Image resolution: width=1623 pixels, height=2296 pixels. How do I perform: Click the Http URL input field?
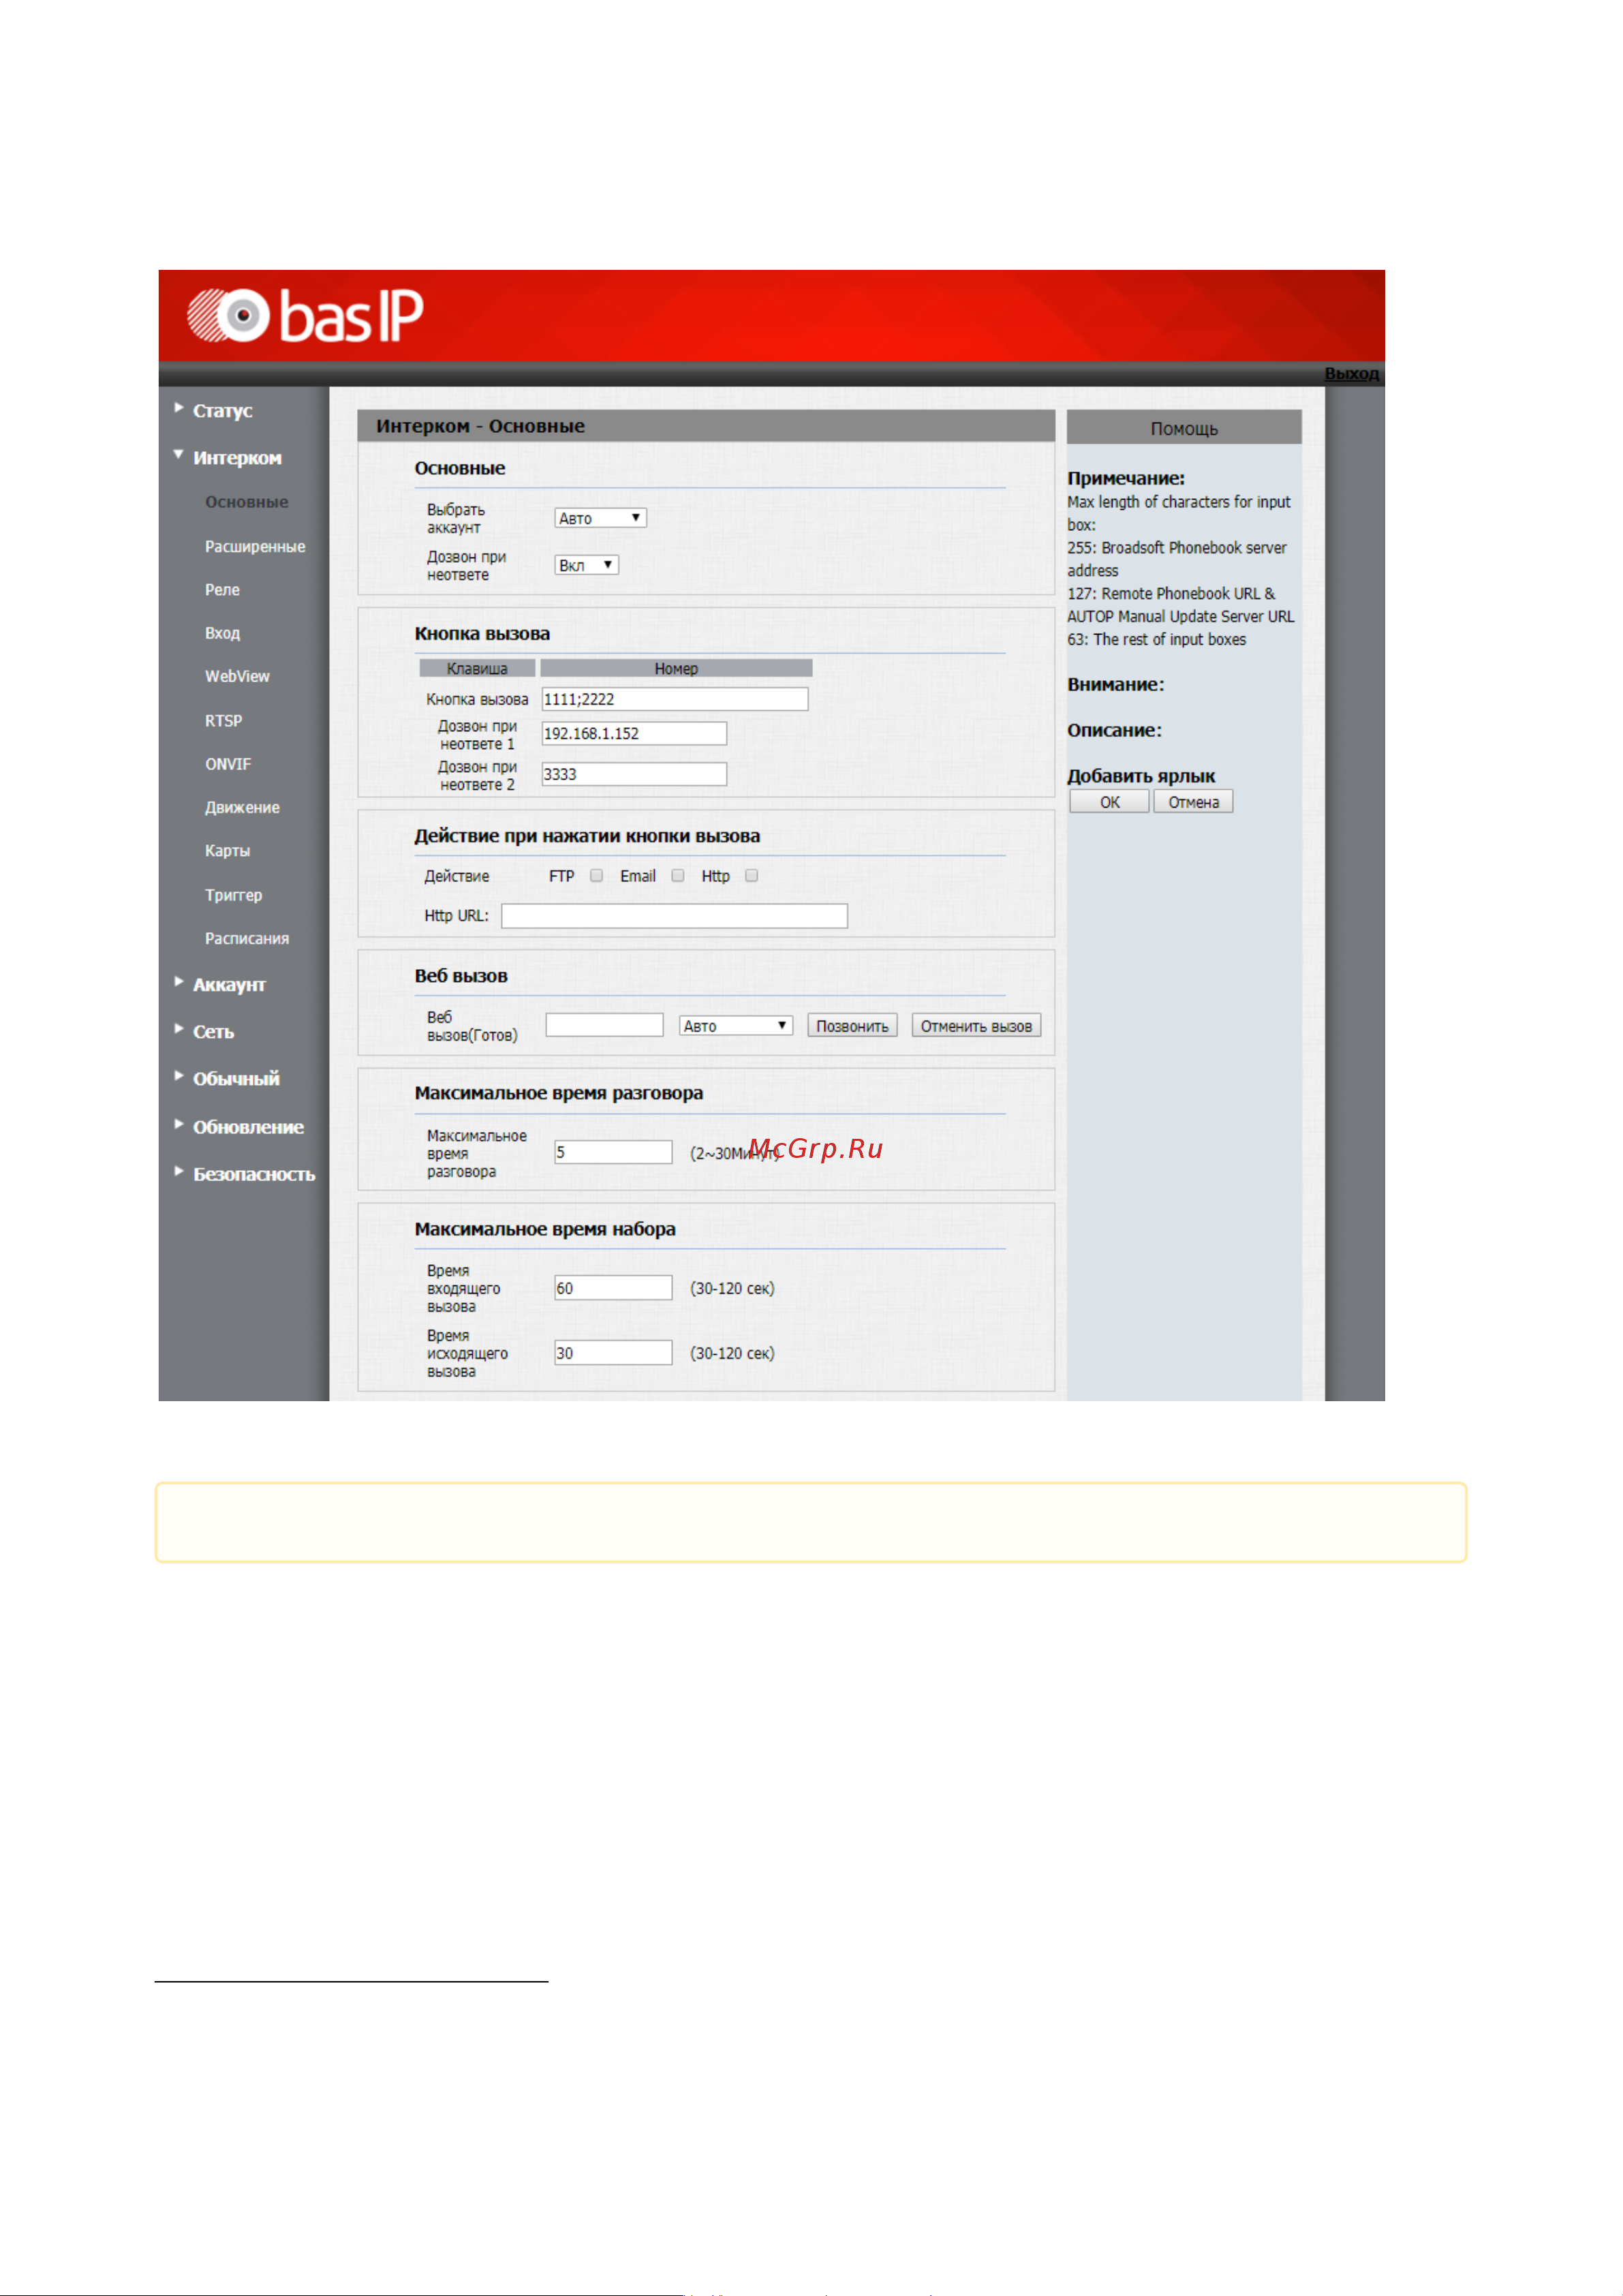675,916
